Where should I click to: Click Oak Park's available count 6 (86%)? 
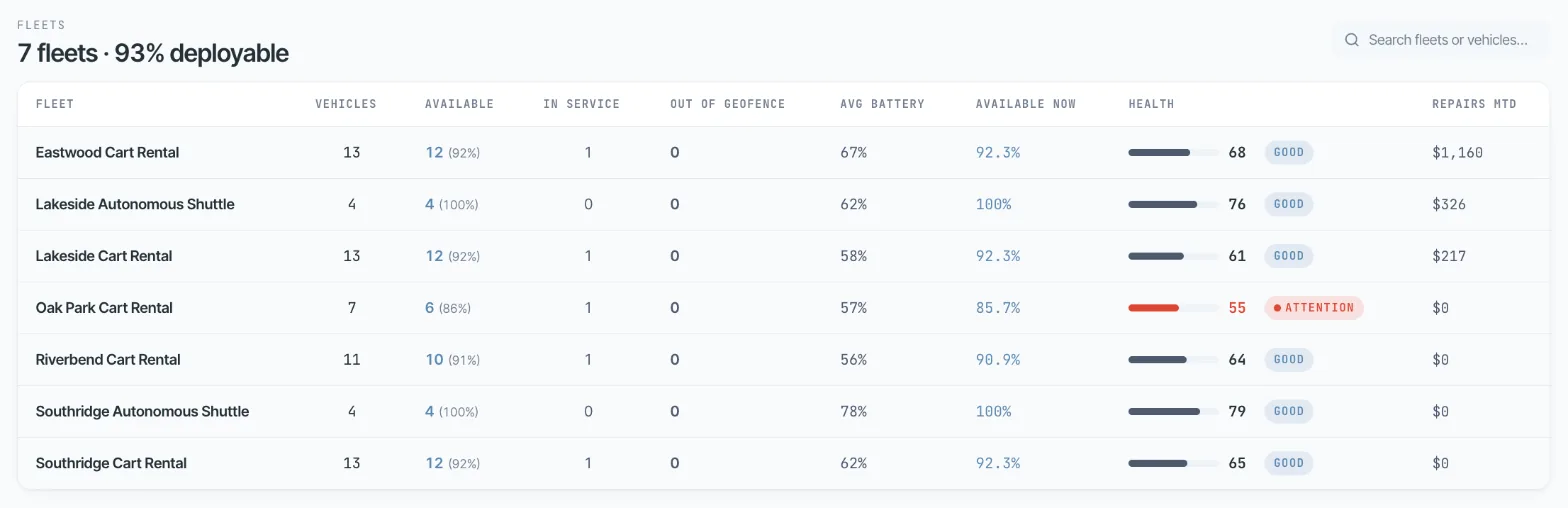[x=448, y=308]
